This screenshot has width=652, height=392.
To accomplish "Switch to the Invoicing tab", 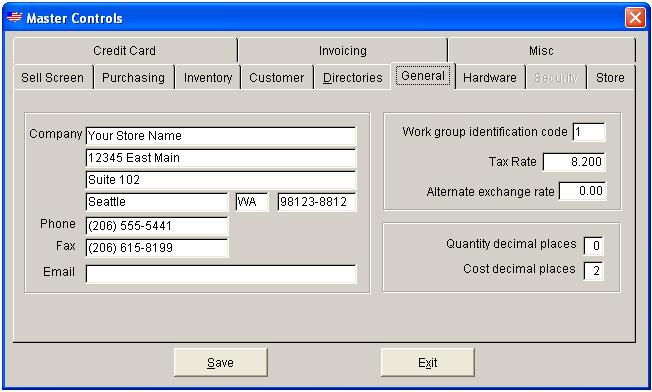I will 343,51.
